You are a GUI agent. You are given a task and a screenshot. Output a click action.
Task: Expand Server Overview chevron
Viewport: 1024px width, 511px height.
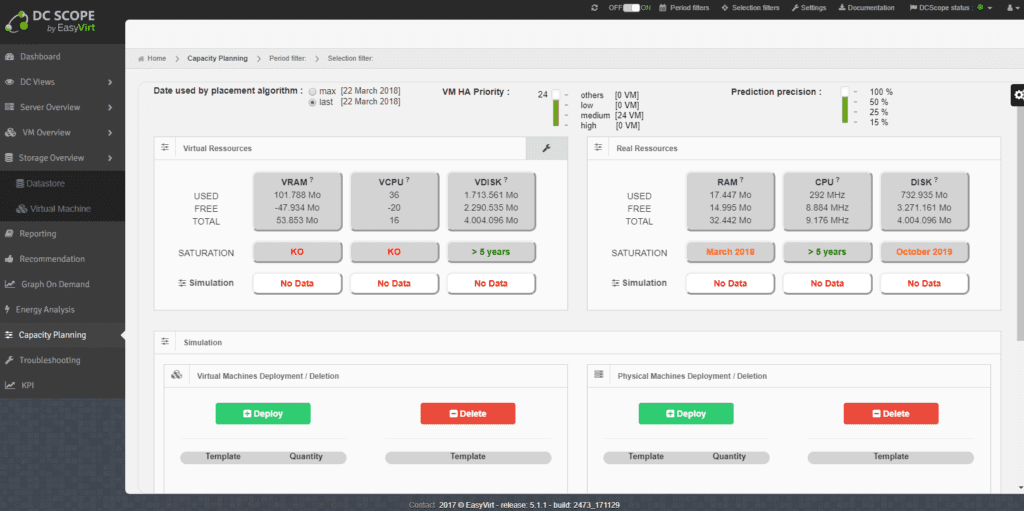(110, 107)
